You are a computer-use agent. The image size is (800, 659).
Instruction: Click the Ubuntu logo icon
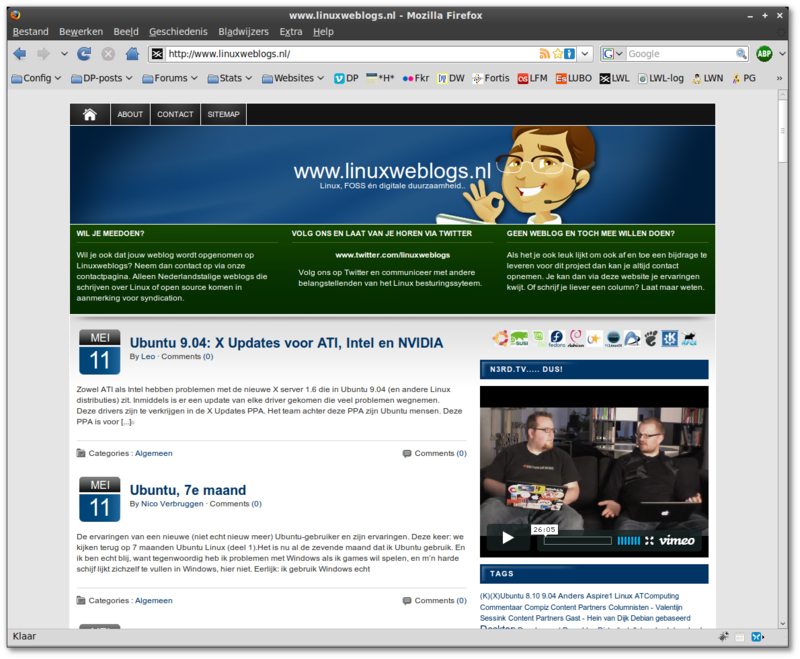[501, 338]
